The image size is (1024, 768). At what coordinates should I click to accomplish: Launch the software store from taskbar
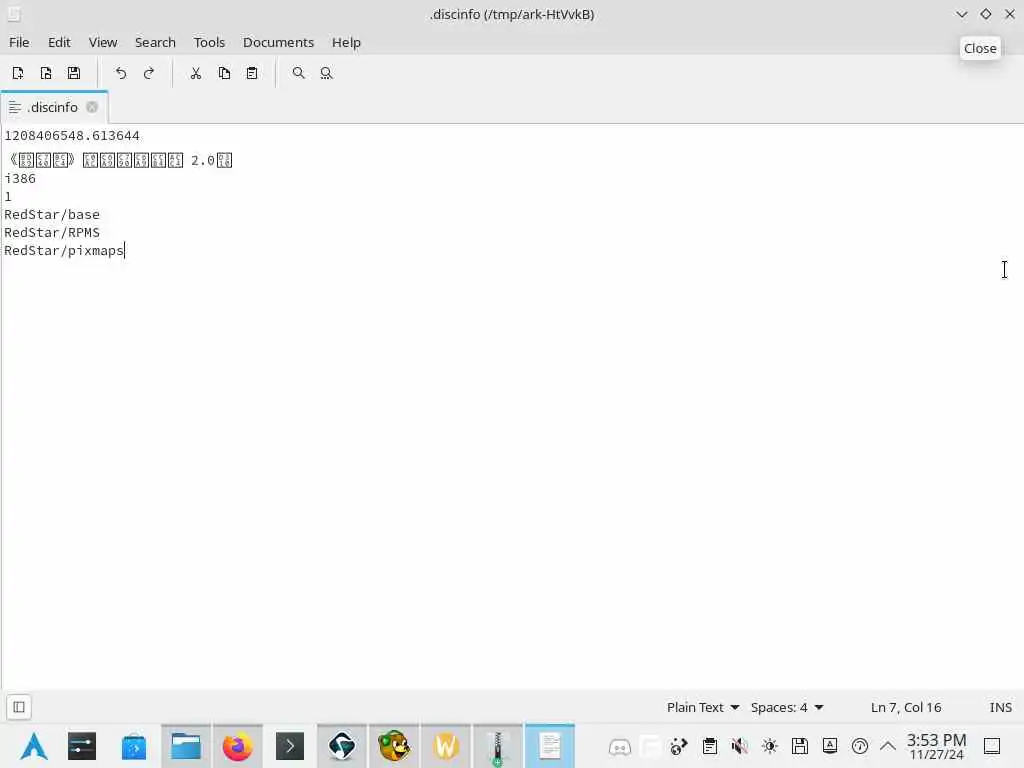coord(134,746)
